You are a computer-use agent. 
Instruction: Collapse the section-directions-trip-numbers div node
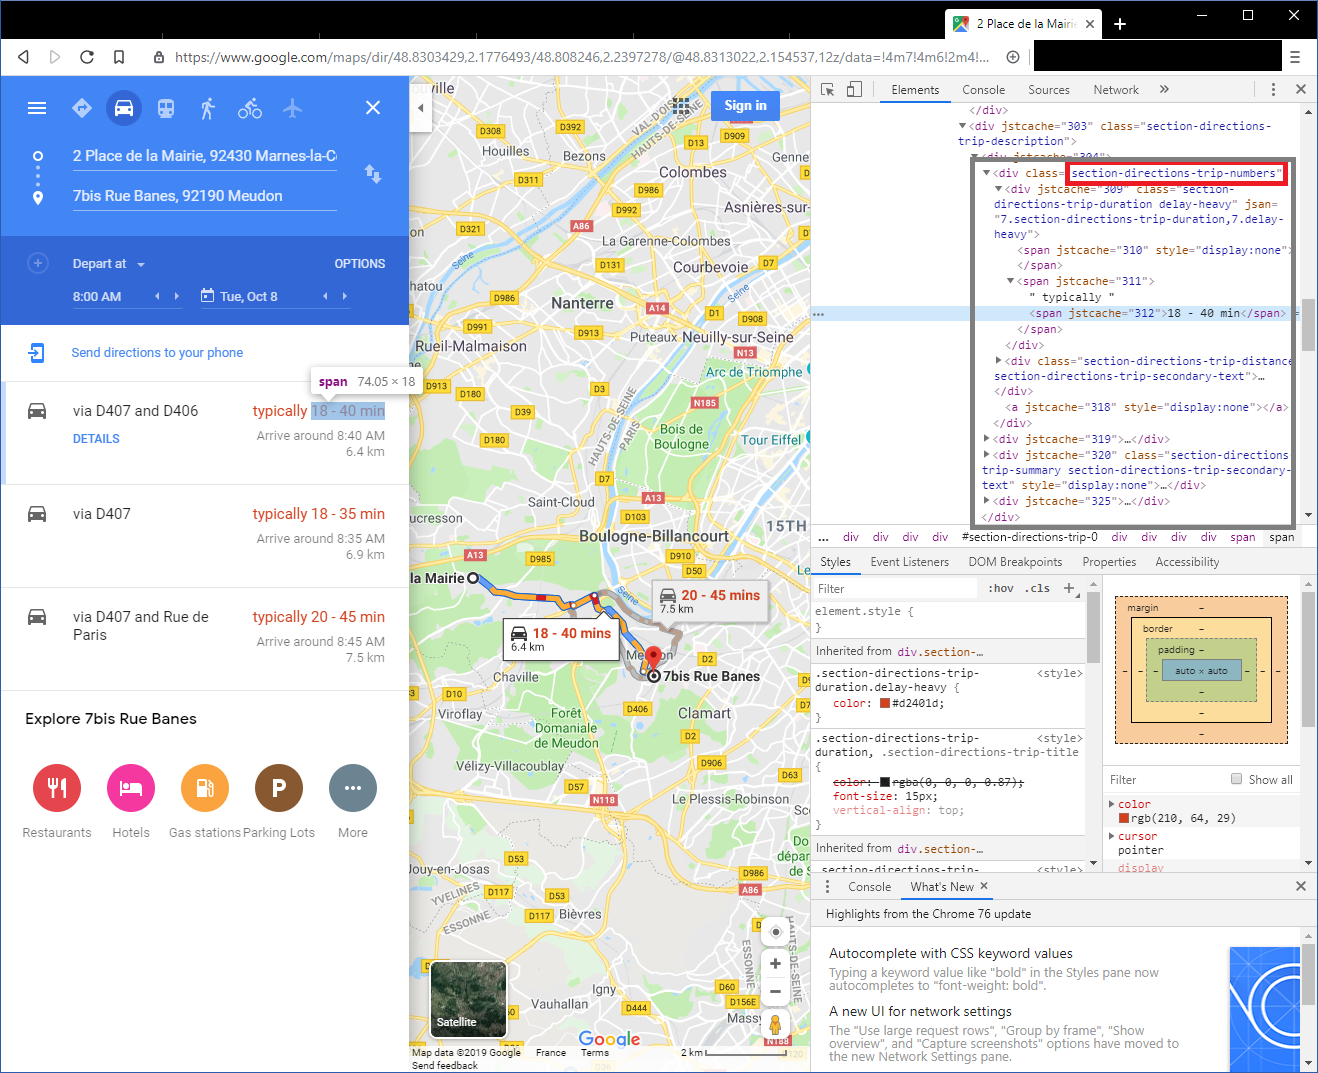pos(985,172)
